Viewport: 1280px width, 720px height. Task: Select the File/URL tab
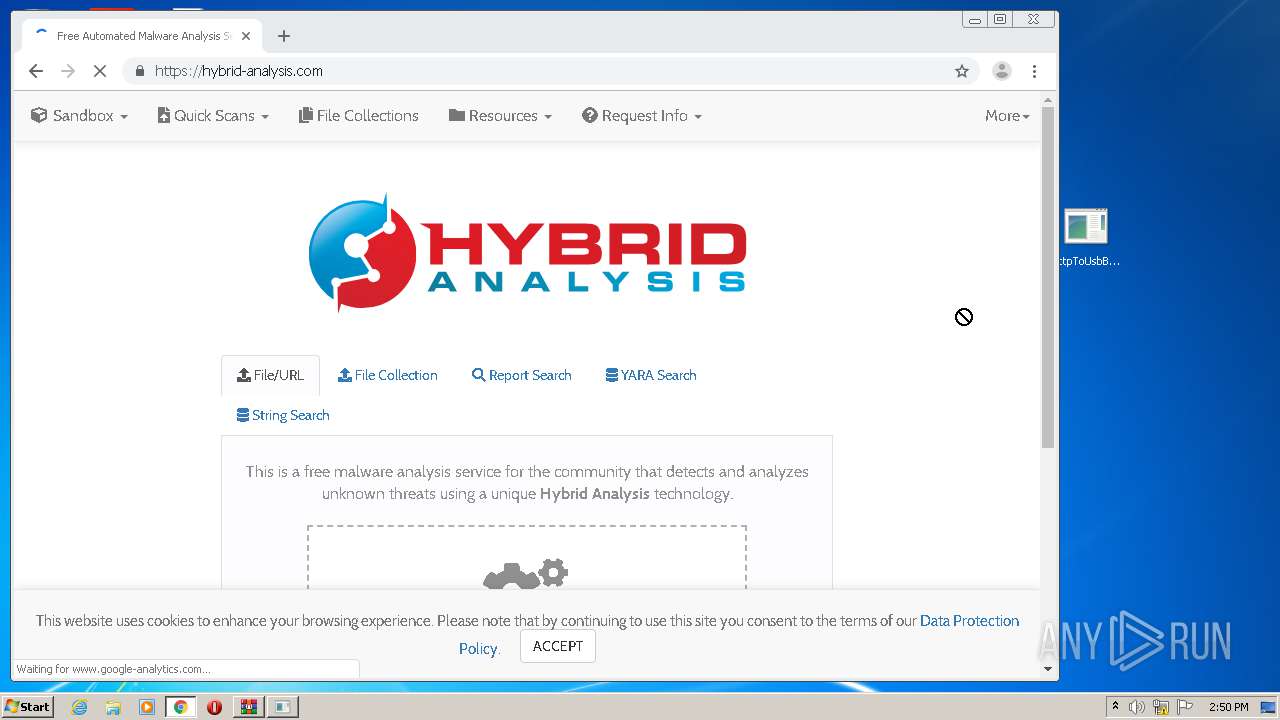pos(270,376)
